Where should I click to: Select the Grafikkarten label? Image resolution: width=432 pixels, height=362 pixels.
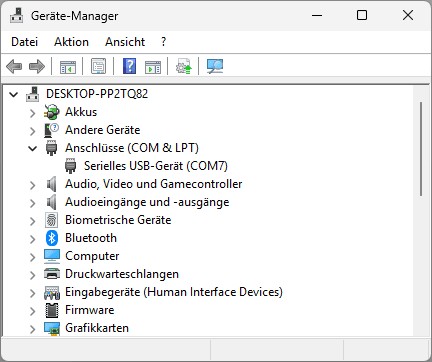[x=97, y=328]
